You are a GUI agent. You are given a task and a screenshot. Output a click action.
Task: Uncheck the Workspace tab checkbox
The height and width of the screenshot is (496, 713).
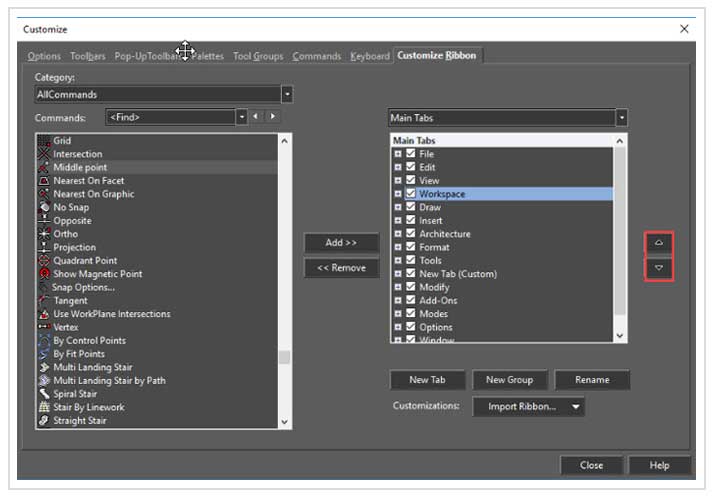[x=411, y=193]
